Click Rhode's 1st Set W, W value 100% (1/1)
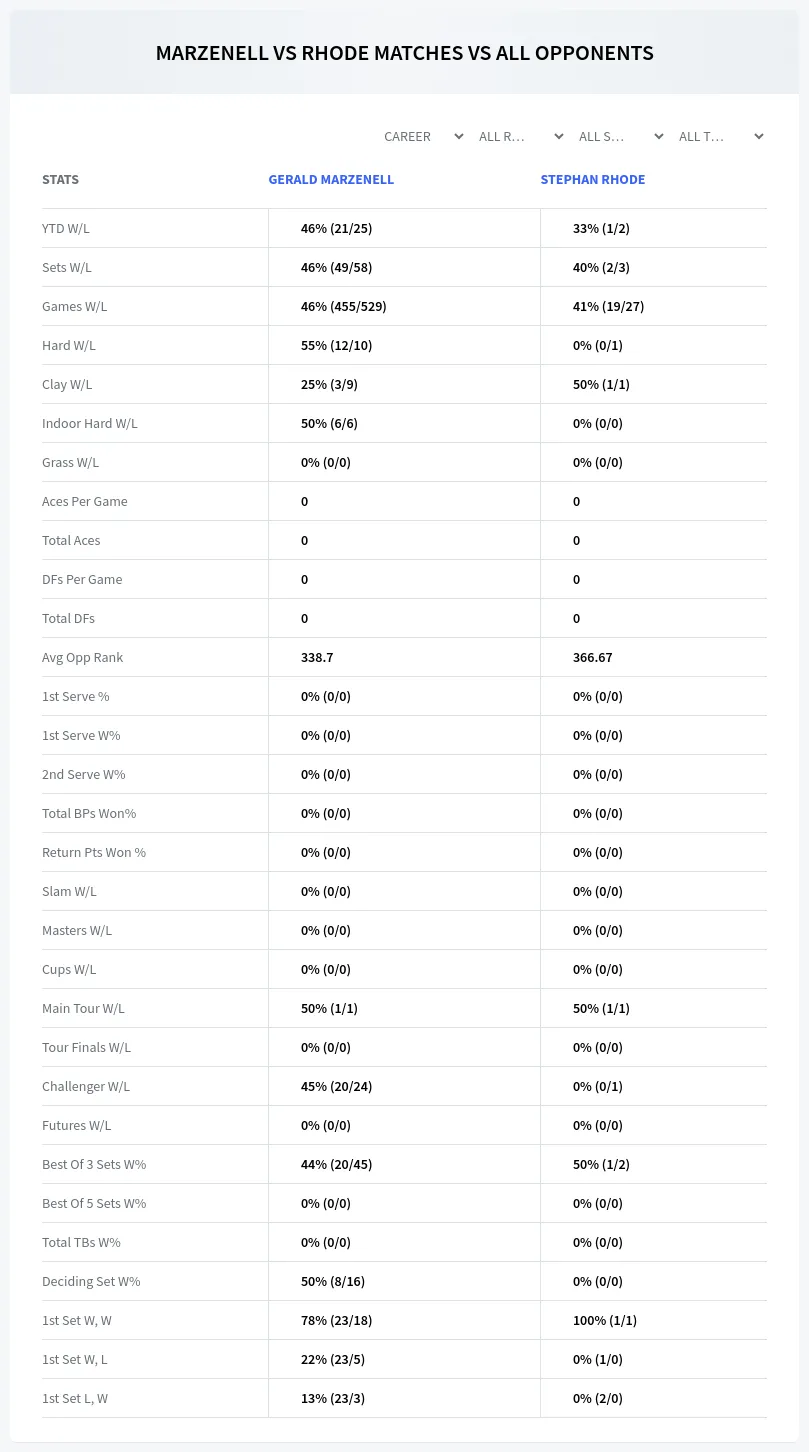Viewport: 809px width, 1452px height. (605, 1320)
